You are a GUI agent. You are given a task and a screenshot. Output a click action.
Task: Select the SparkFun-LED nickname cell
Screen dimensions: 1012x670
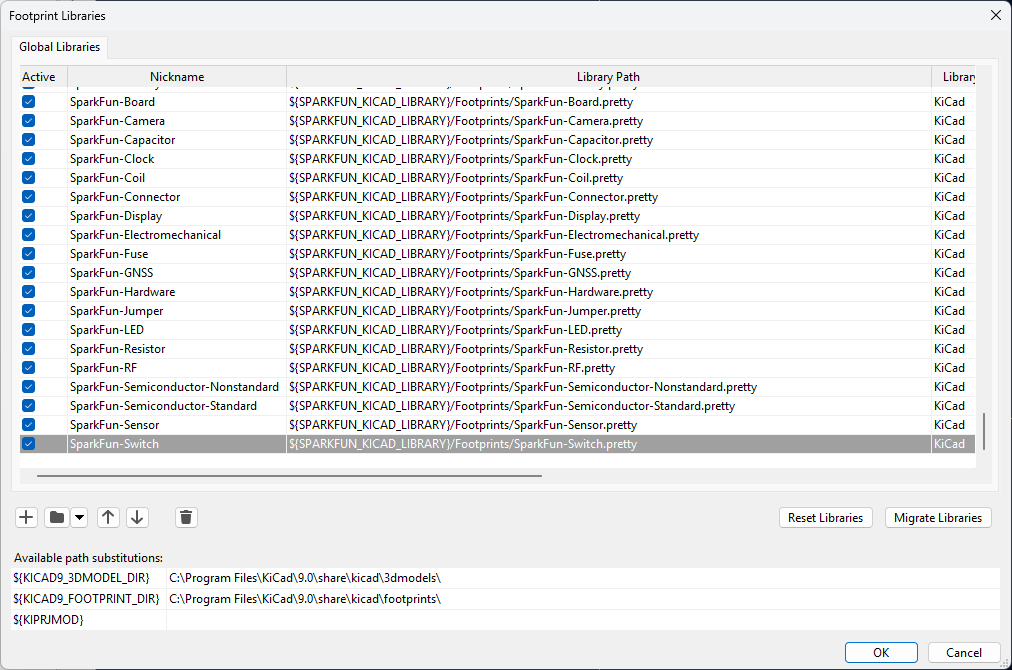[x=177, y=330]
